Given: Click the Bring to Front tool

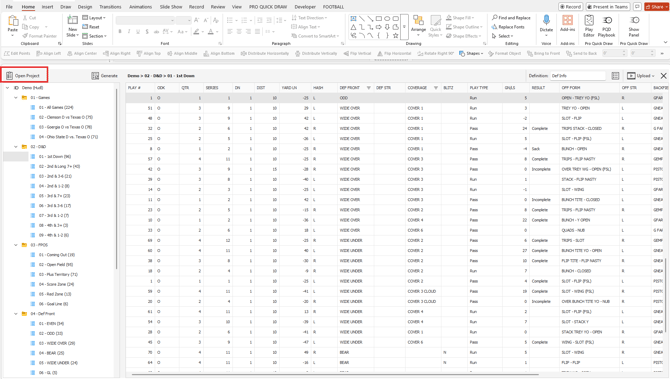Looking at the screenshot, I should 544,53.
